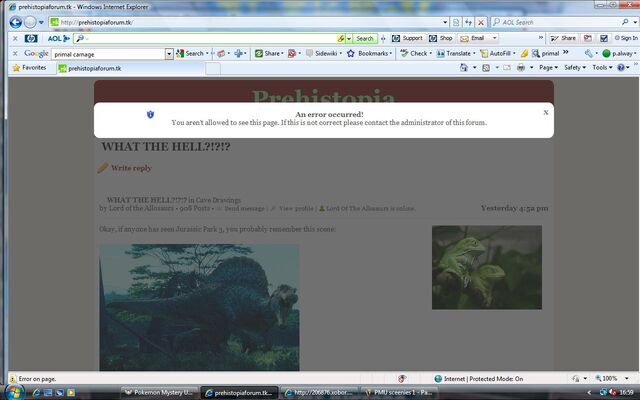The image size is (640, 400).
Task: Expand the address bar history dropdown
Action: point(445,22)
